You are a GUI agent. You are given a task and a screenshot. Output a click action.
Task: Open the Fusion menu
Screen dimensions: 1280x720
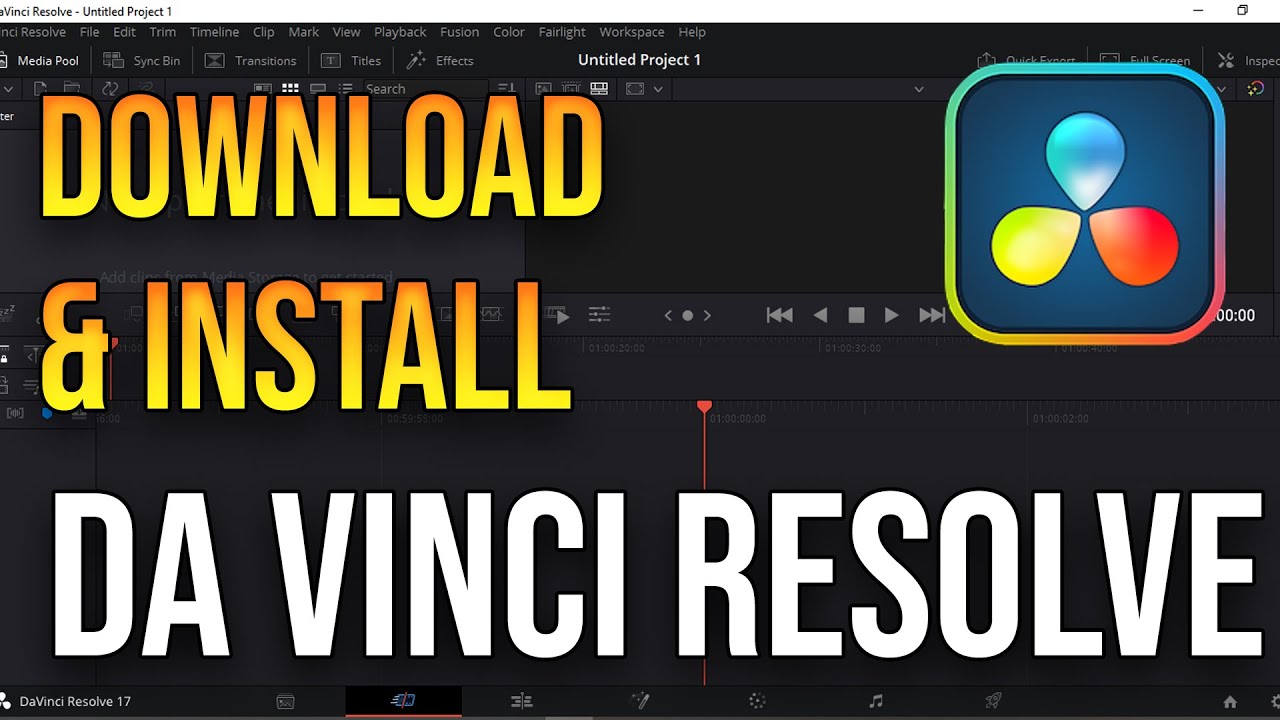[x=460, y=32]
